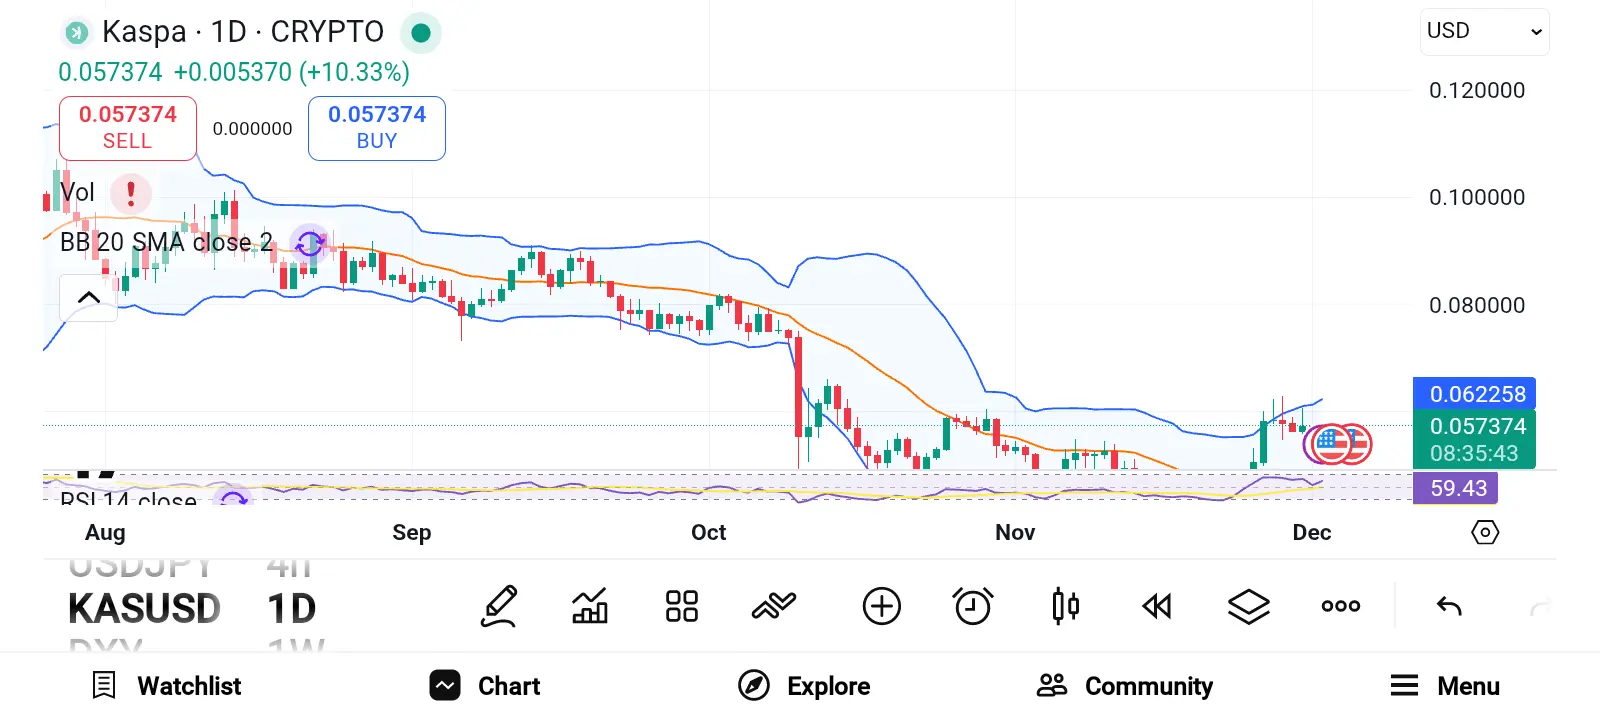Create an alert with the clock icon
1600x720 pixels.
point(973,605)
